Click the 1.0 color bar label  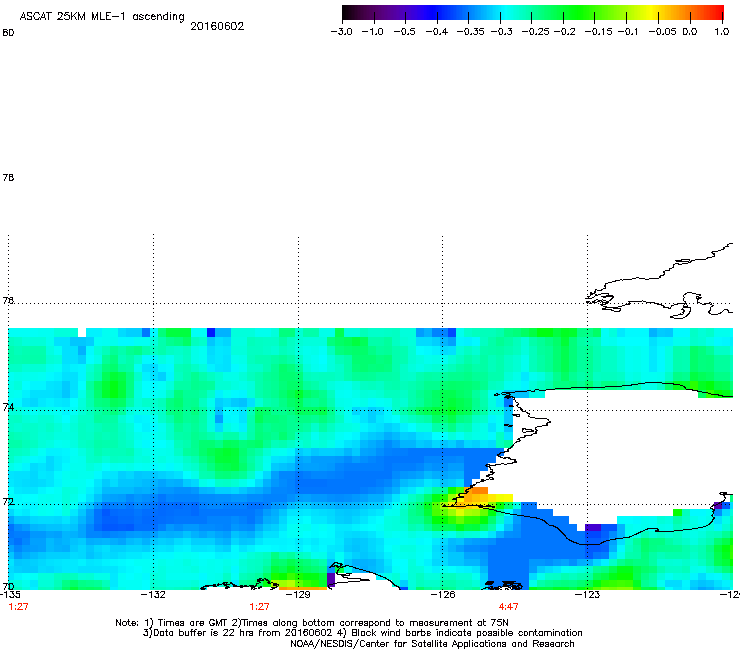(722, 32)
